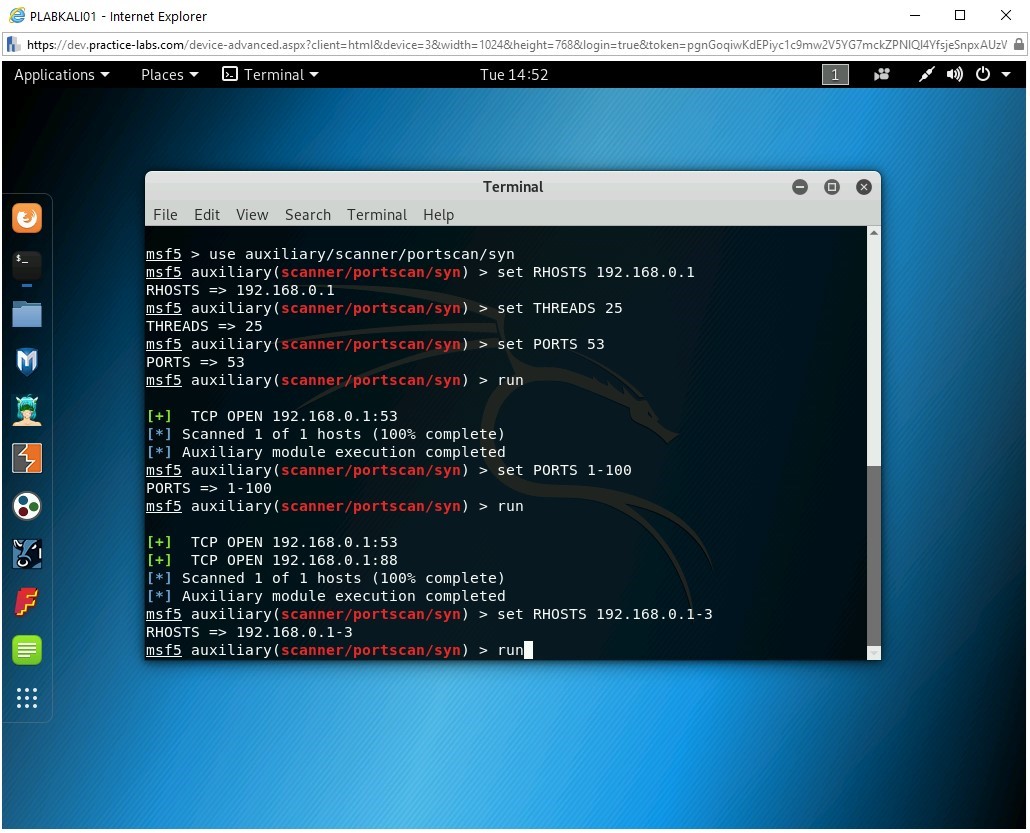Open the power system menu arrow
The width and height of the screenshot is (1030, 833).
pyautogui.click(x=1006, y=75)
